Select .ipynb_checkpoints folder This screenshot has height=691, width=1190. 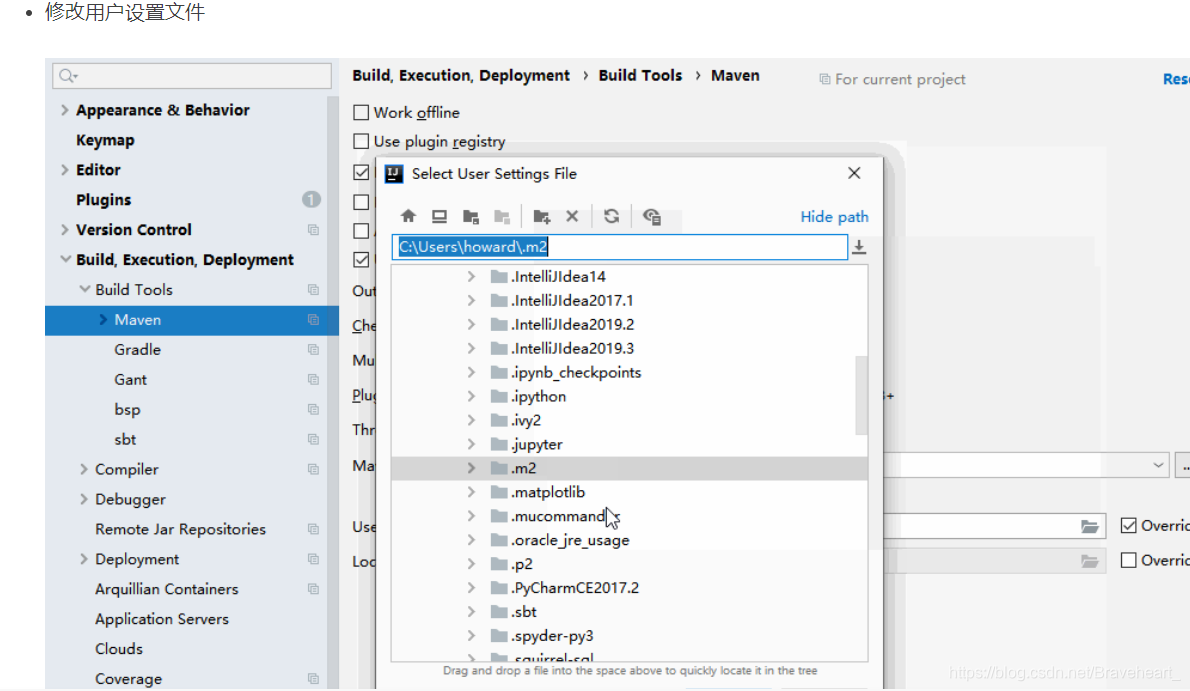[576, 373]
